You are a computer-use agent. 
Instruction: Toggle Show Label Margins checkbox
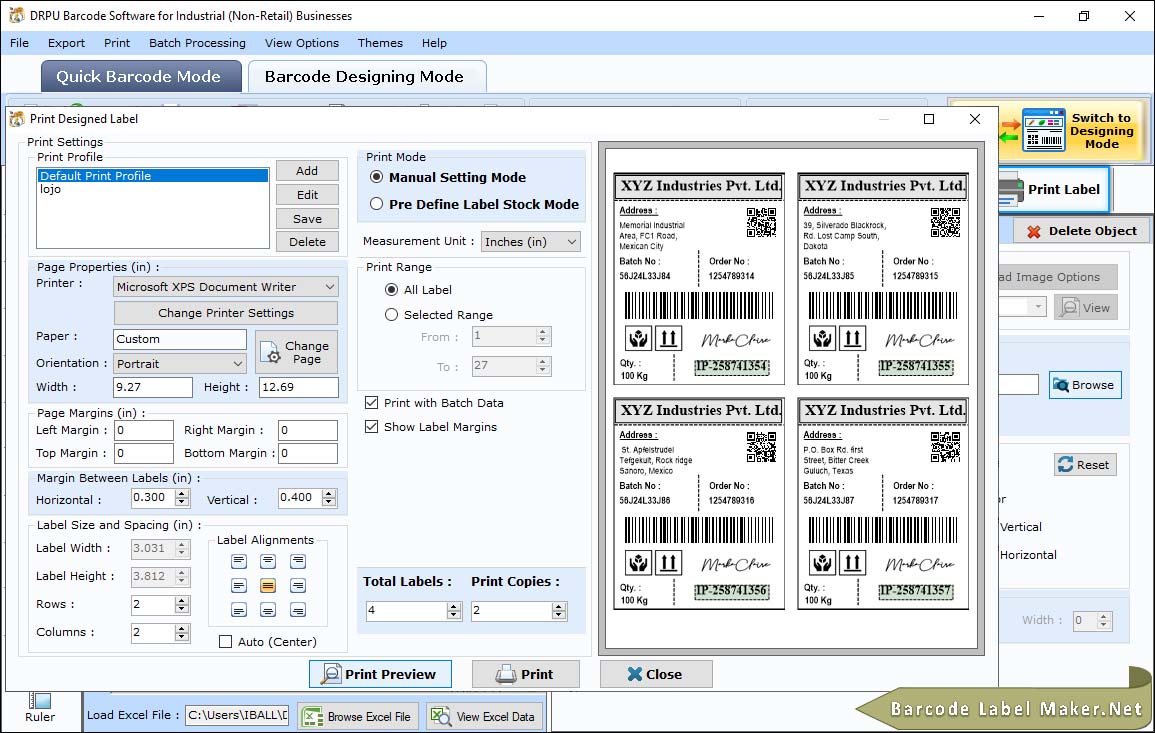point(372,427)
